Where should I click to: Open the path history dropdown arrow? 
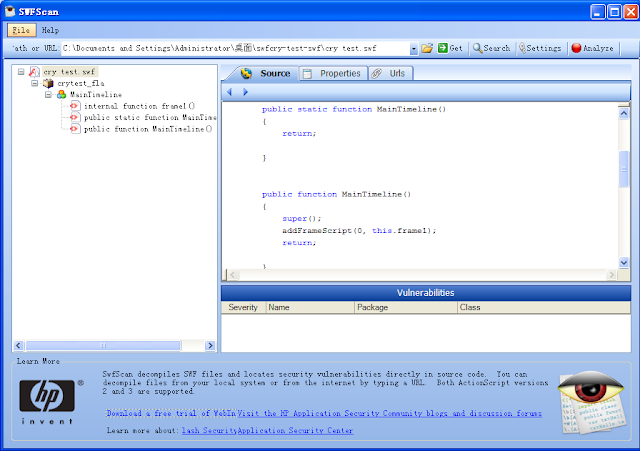tap(413, 49)
